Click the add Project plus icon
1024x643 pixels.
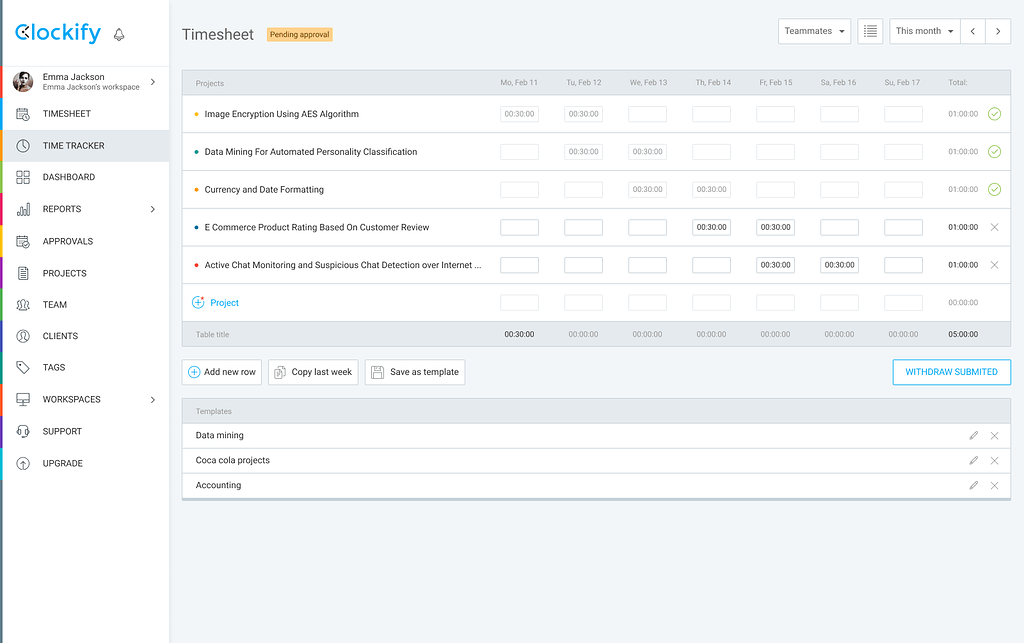click(x=198, y=303)
